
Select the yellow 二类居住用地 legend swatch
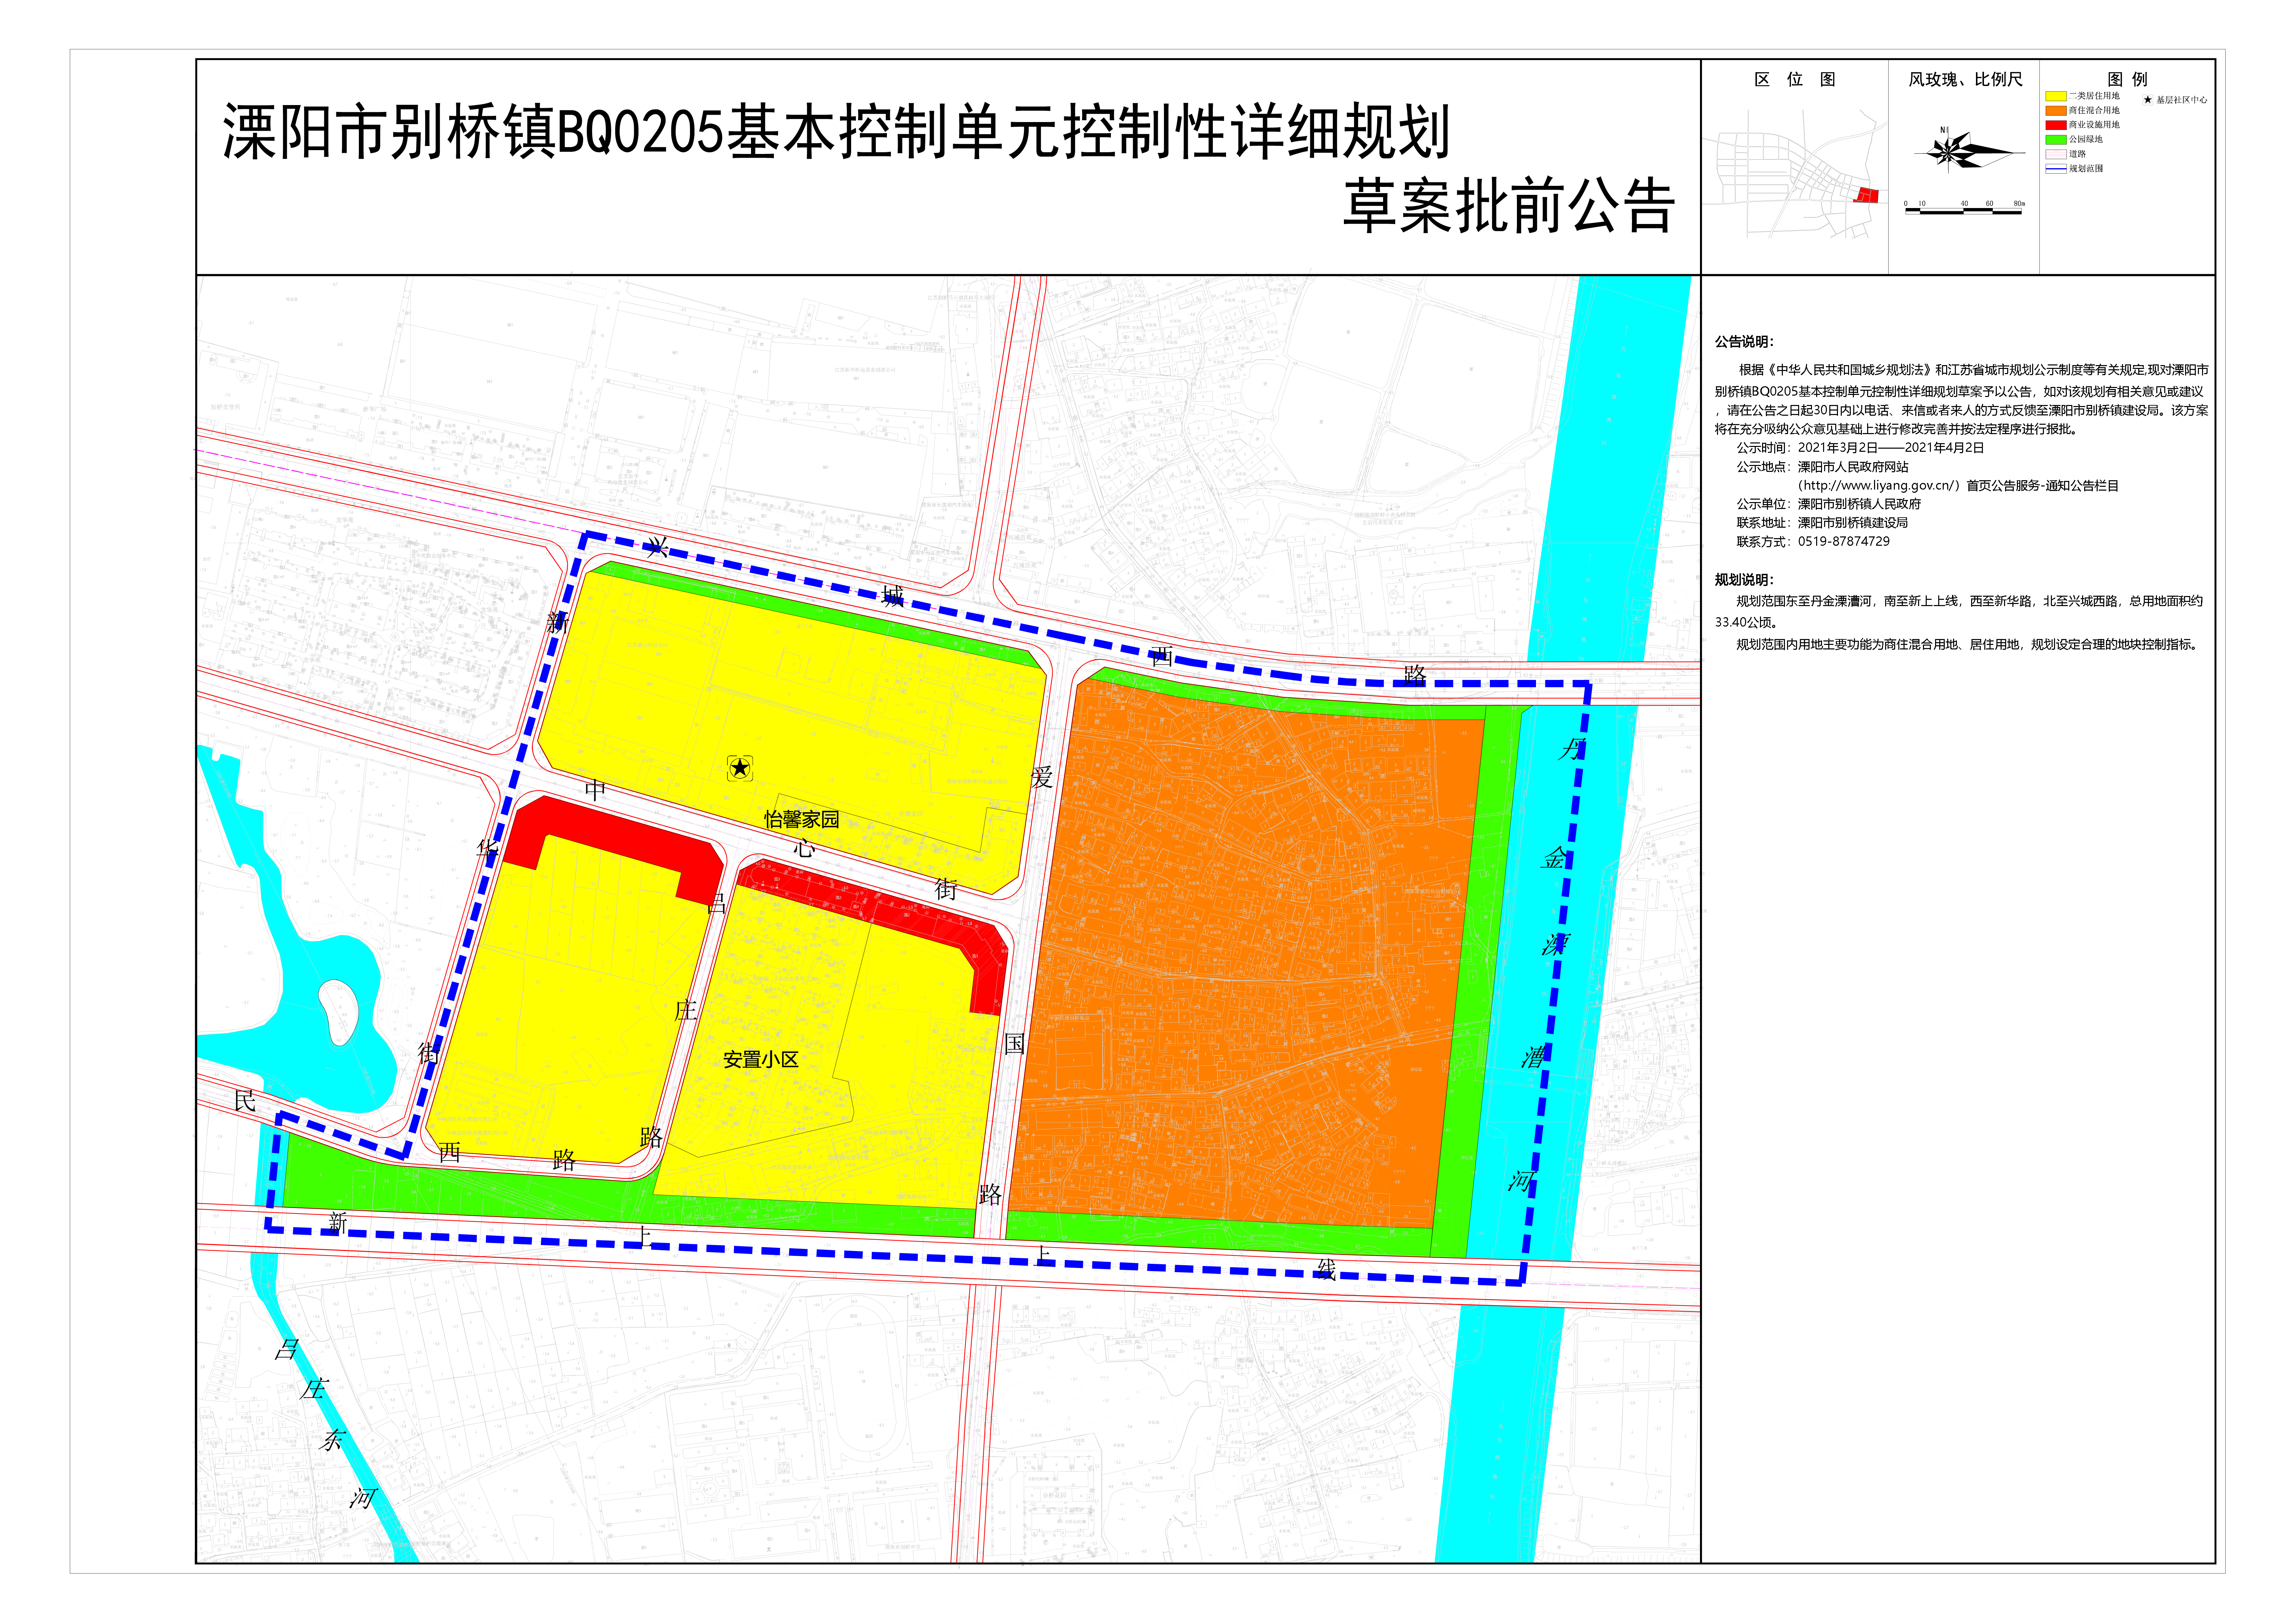[x=2056, y=96]
